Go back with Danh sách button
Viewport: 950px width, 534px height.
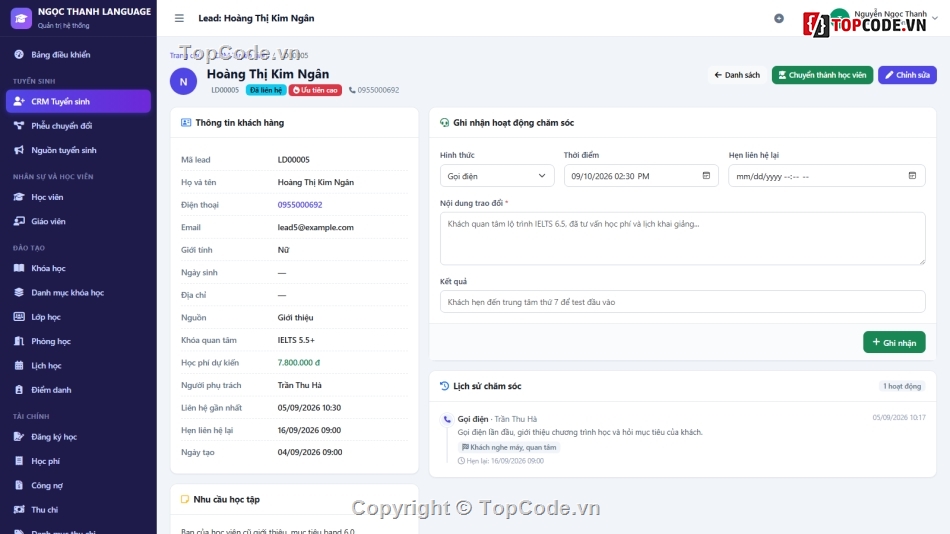tap(737, 75)
